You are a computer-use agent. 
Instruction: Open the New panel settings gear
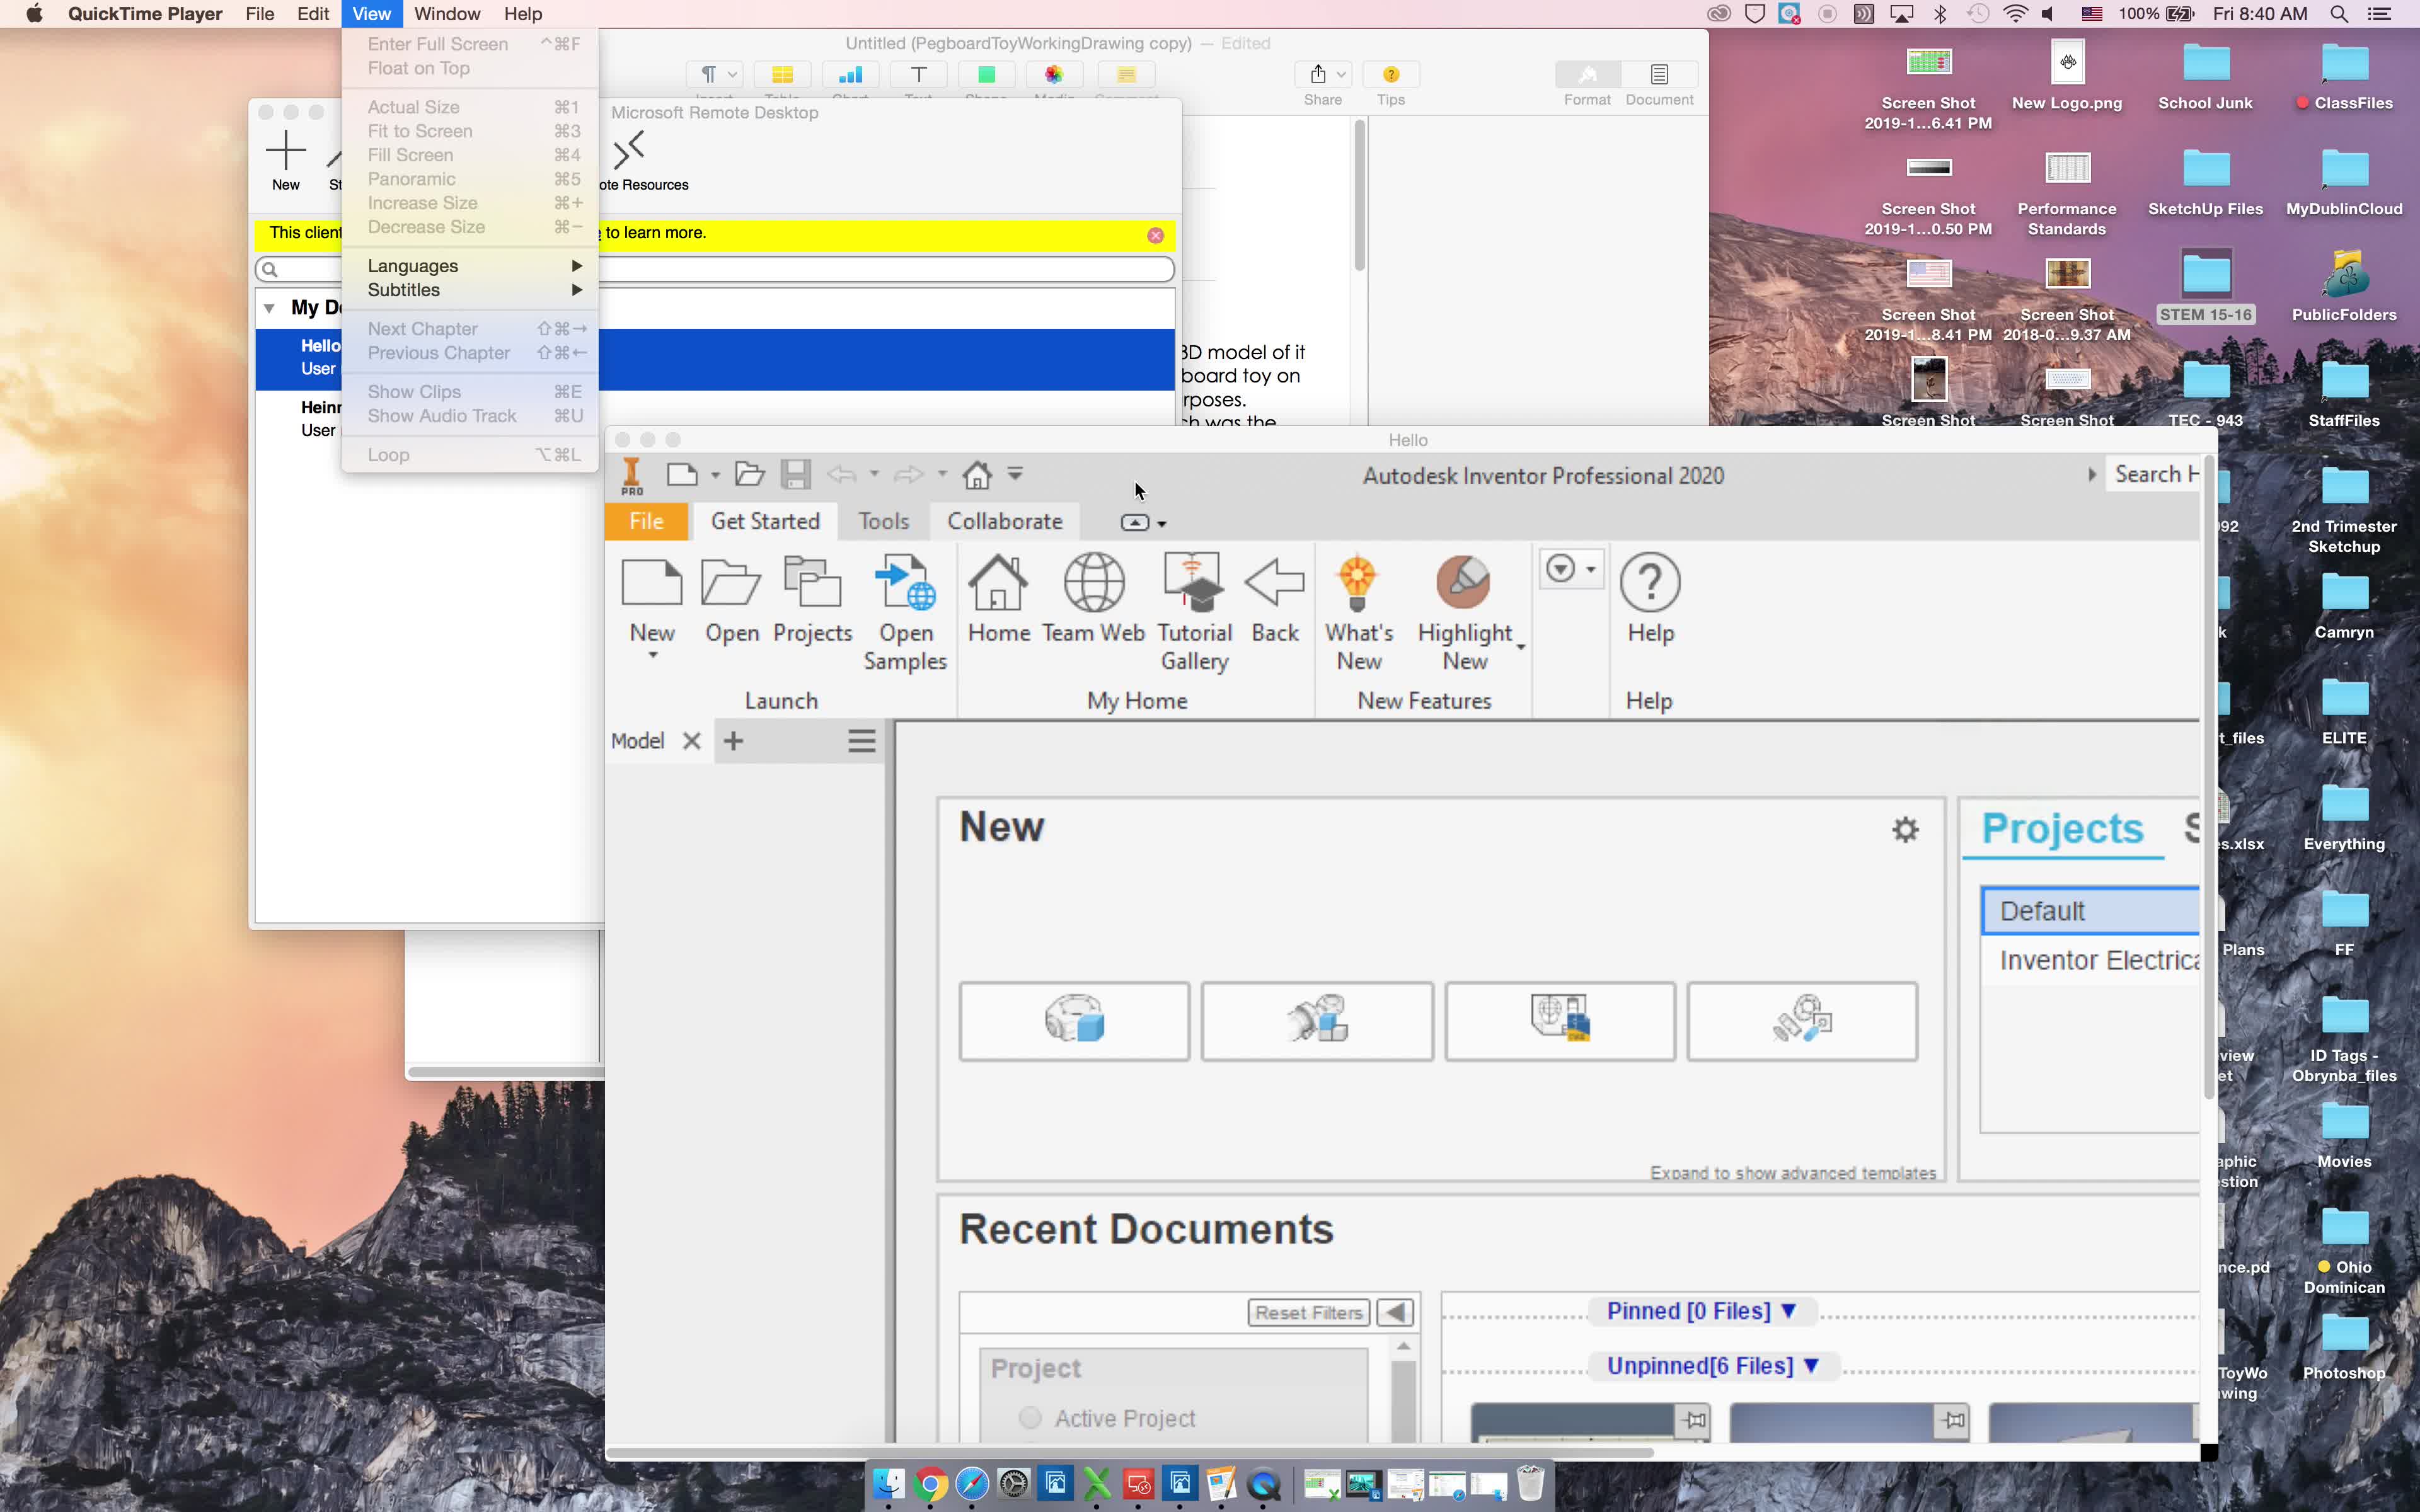tap(1905, 829)
